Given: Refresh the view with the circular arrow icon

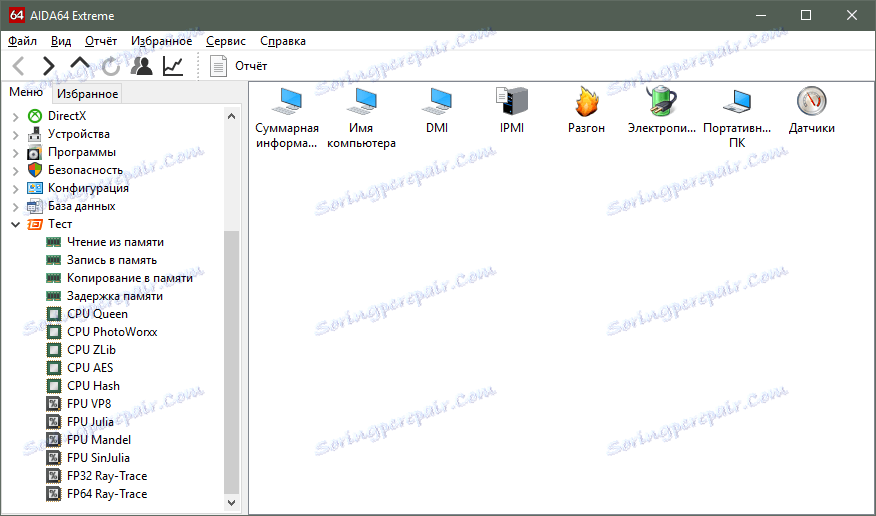Looking at the screenshot, I should (111, 66).
